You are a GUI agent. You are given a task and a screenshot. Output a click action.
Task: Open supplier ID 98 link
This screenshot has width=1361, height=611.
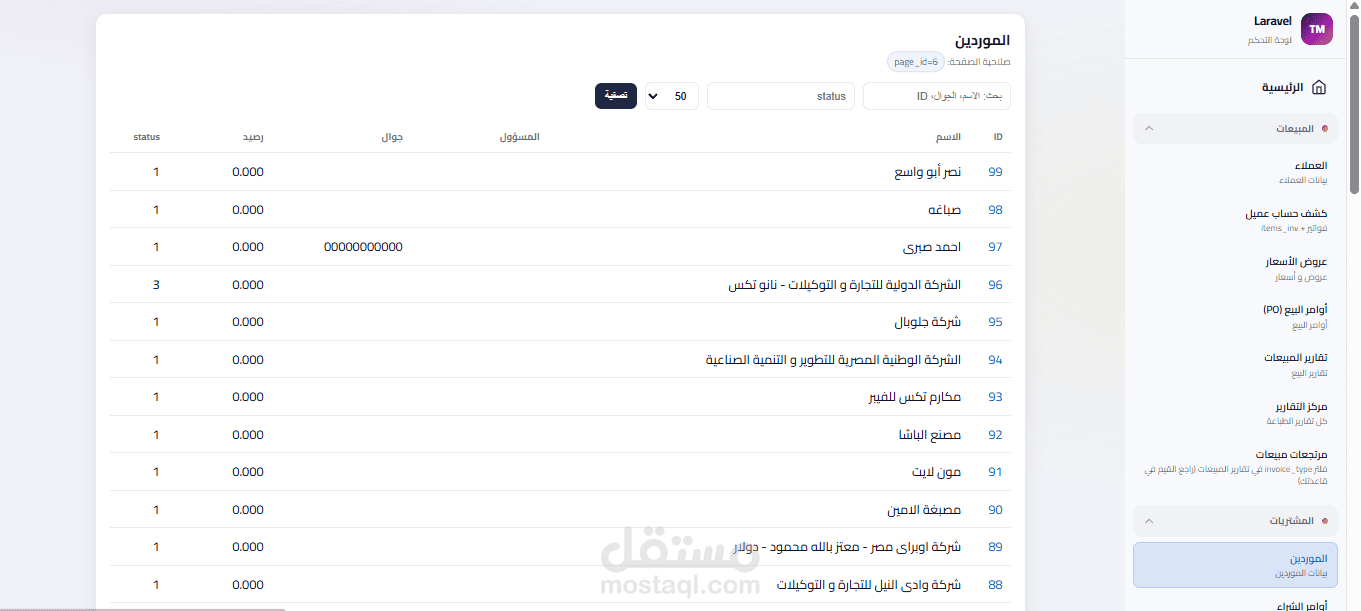point(995,210)
